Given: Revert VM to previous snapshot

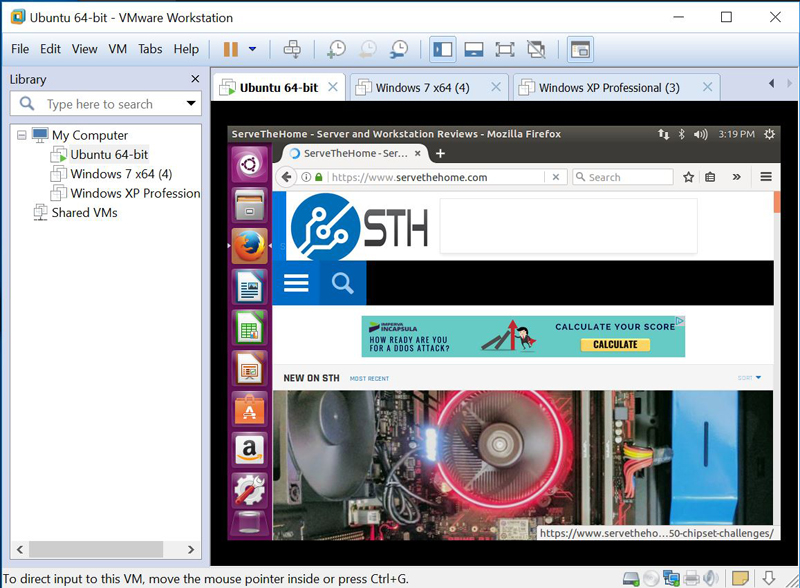Looking at the screenshot, I should (367, 50).
